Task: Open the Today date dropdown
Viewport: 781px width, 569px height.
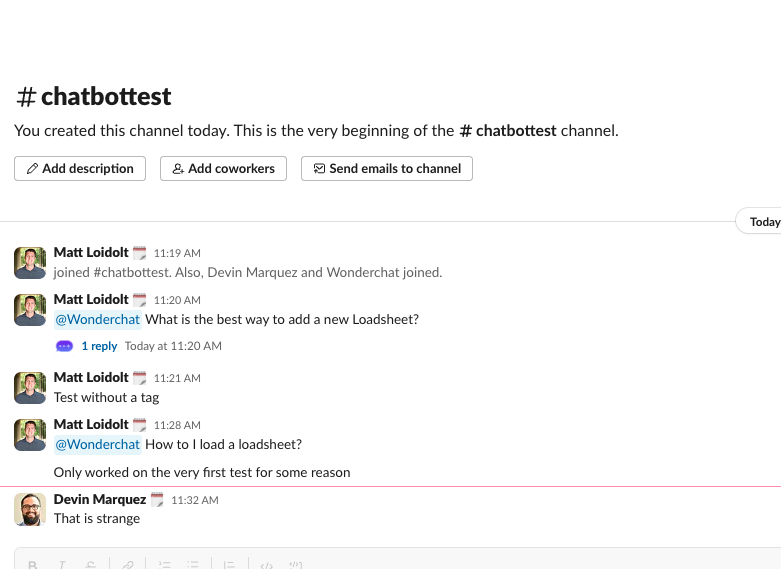Action: [x=763, y=222]
